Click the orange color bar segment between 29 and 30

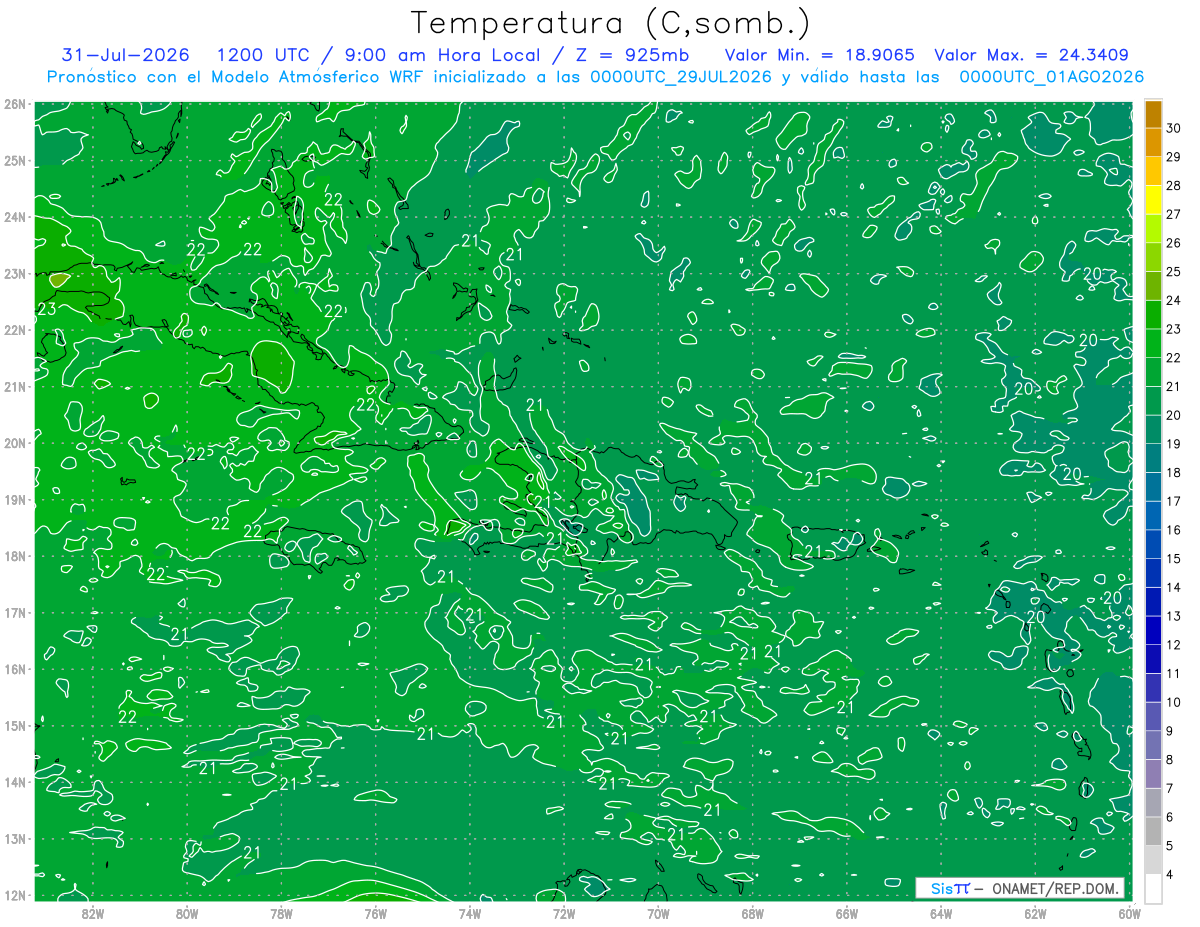click(x=1153, y=143)
